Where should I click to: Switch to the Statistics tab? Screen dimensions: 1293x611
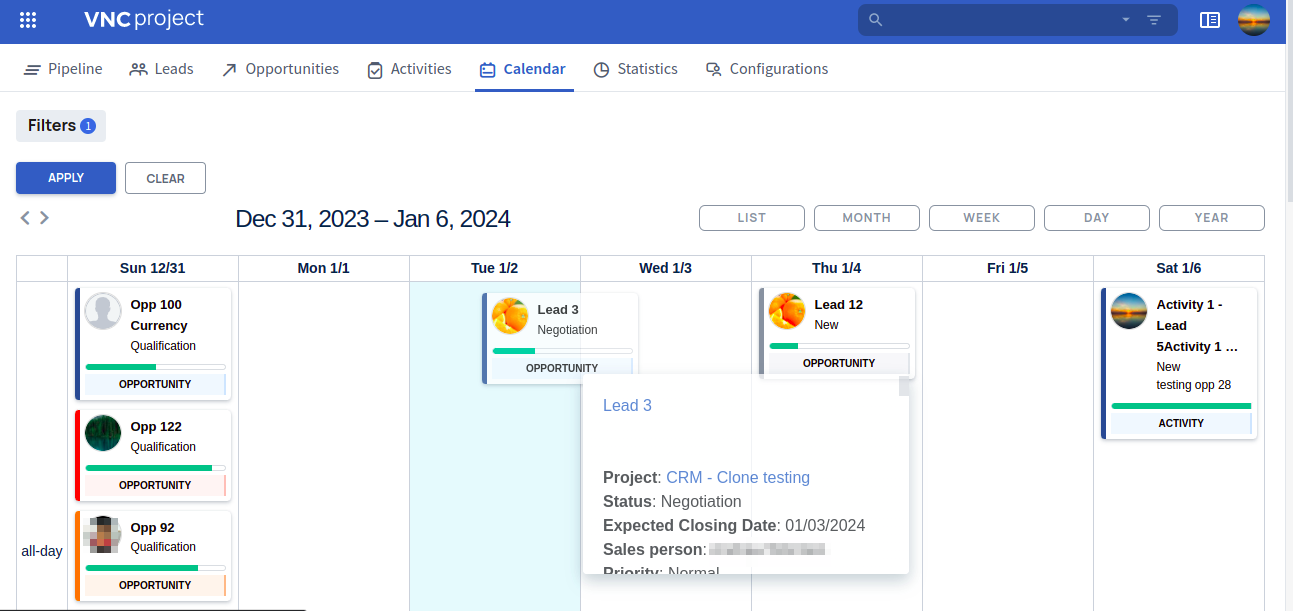(635, 69)
